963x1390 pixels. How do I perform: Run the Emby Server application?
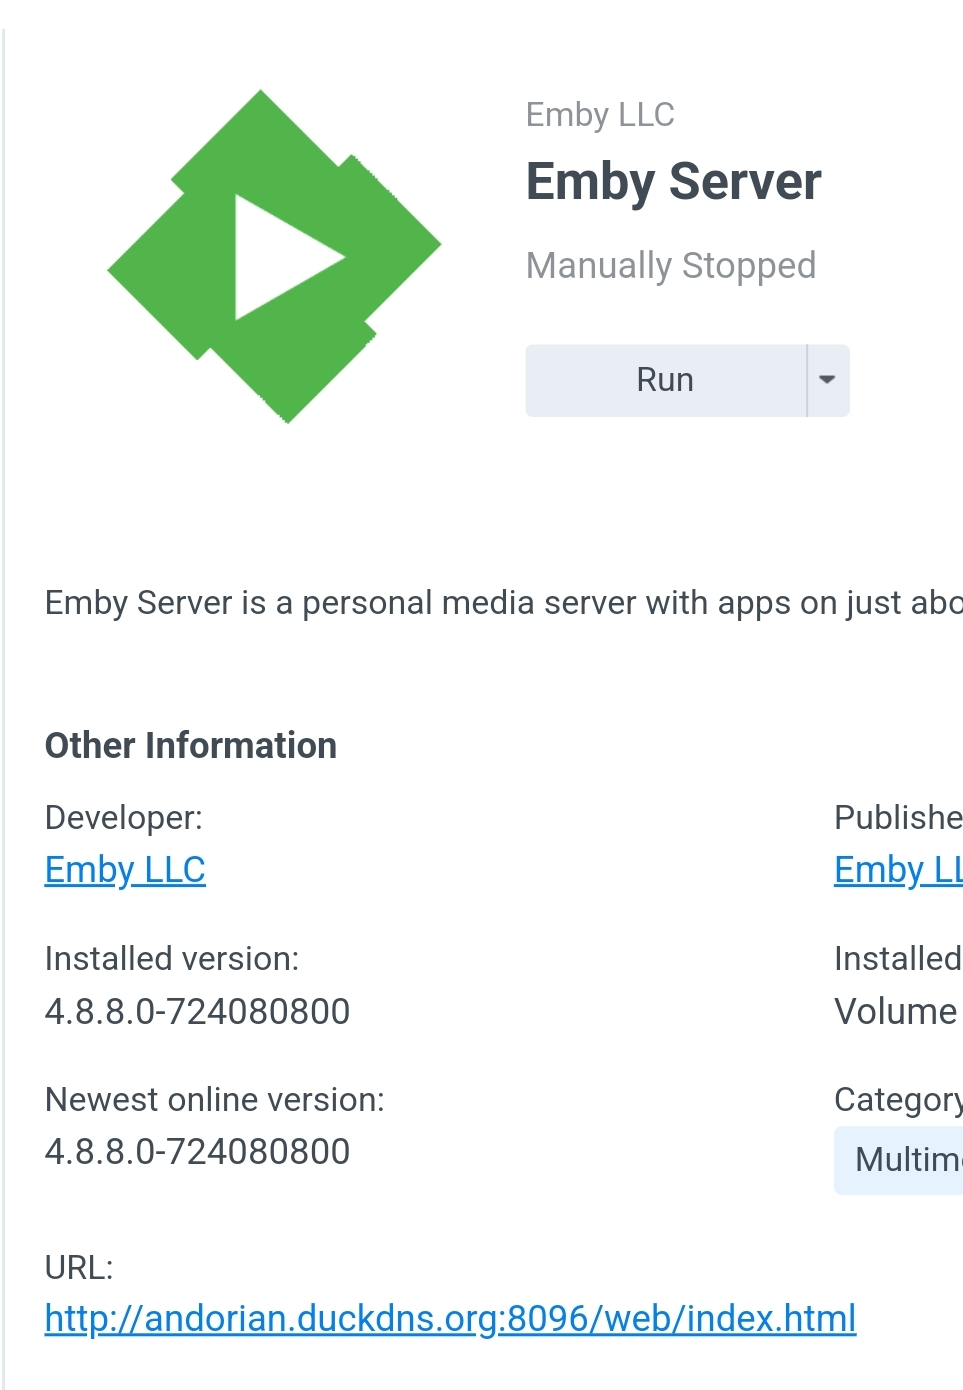(664, 380)
